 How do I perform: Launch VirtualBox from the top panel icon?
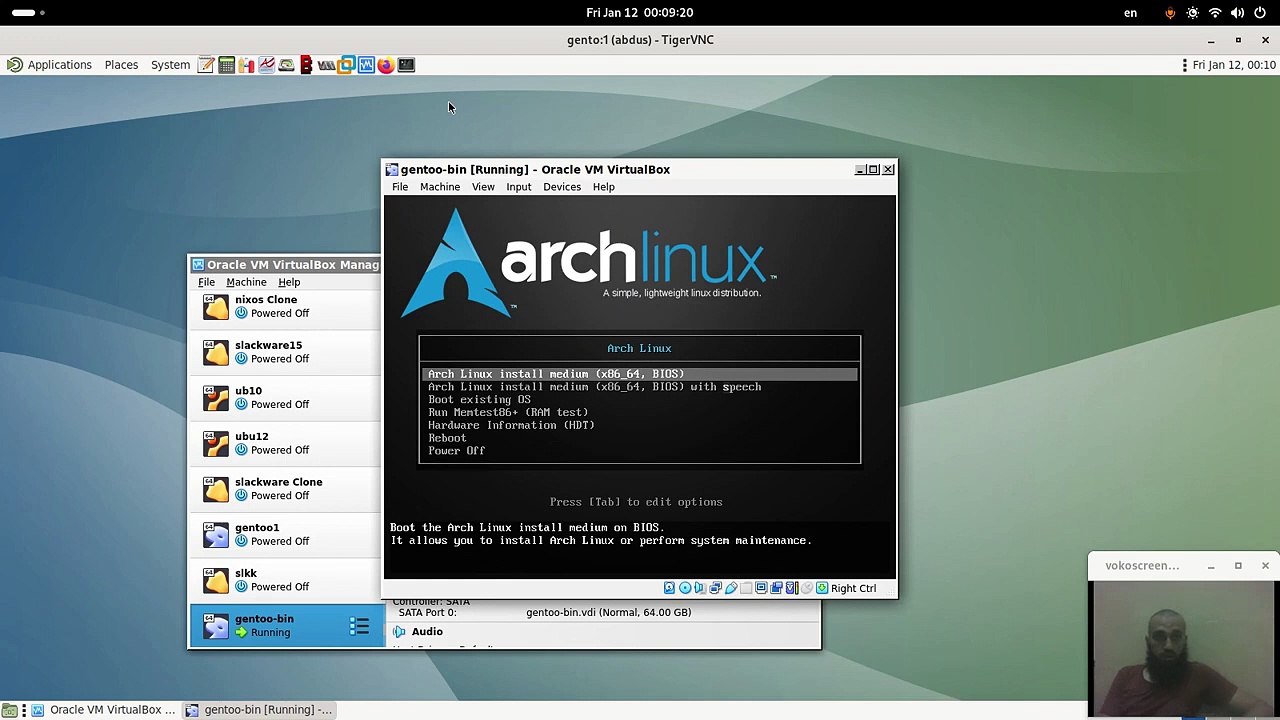(x=366, y=65)
